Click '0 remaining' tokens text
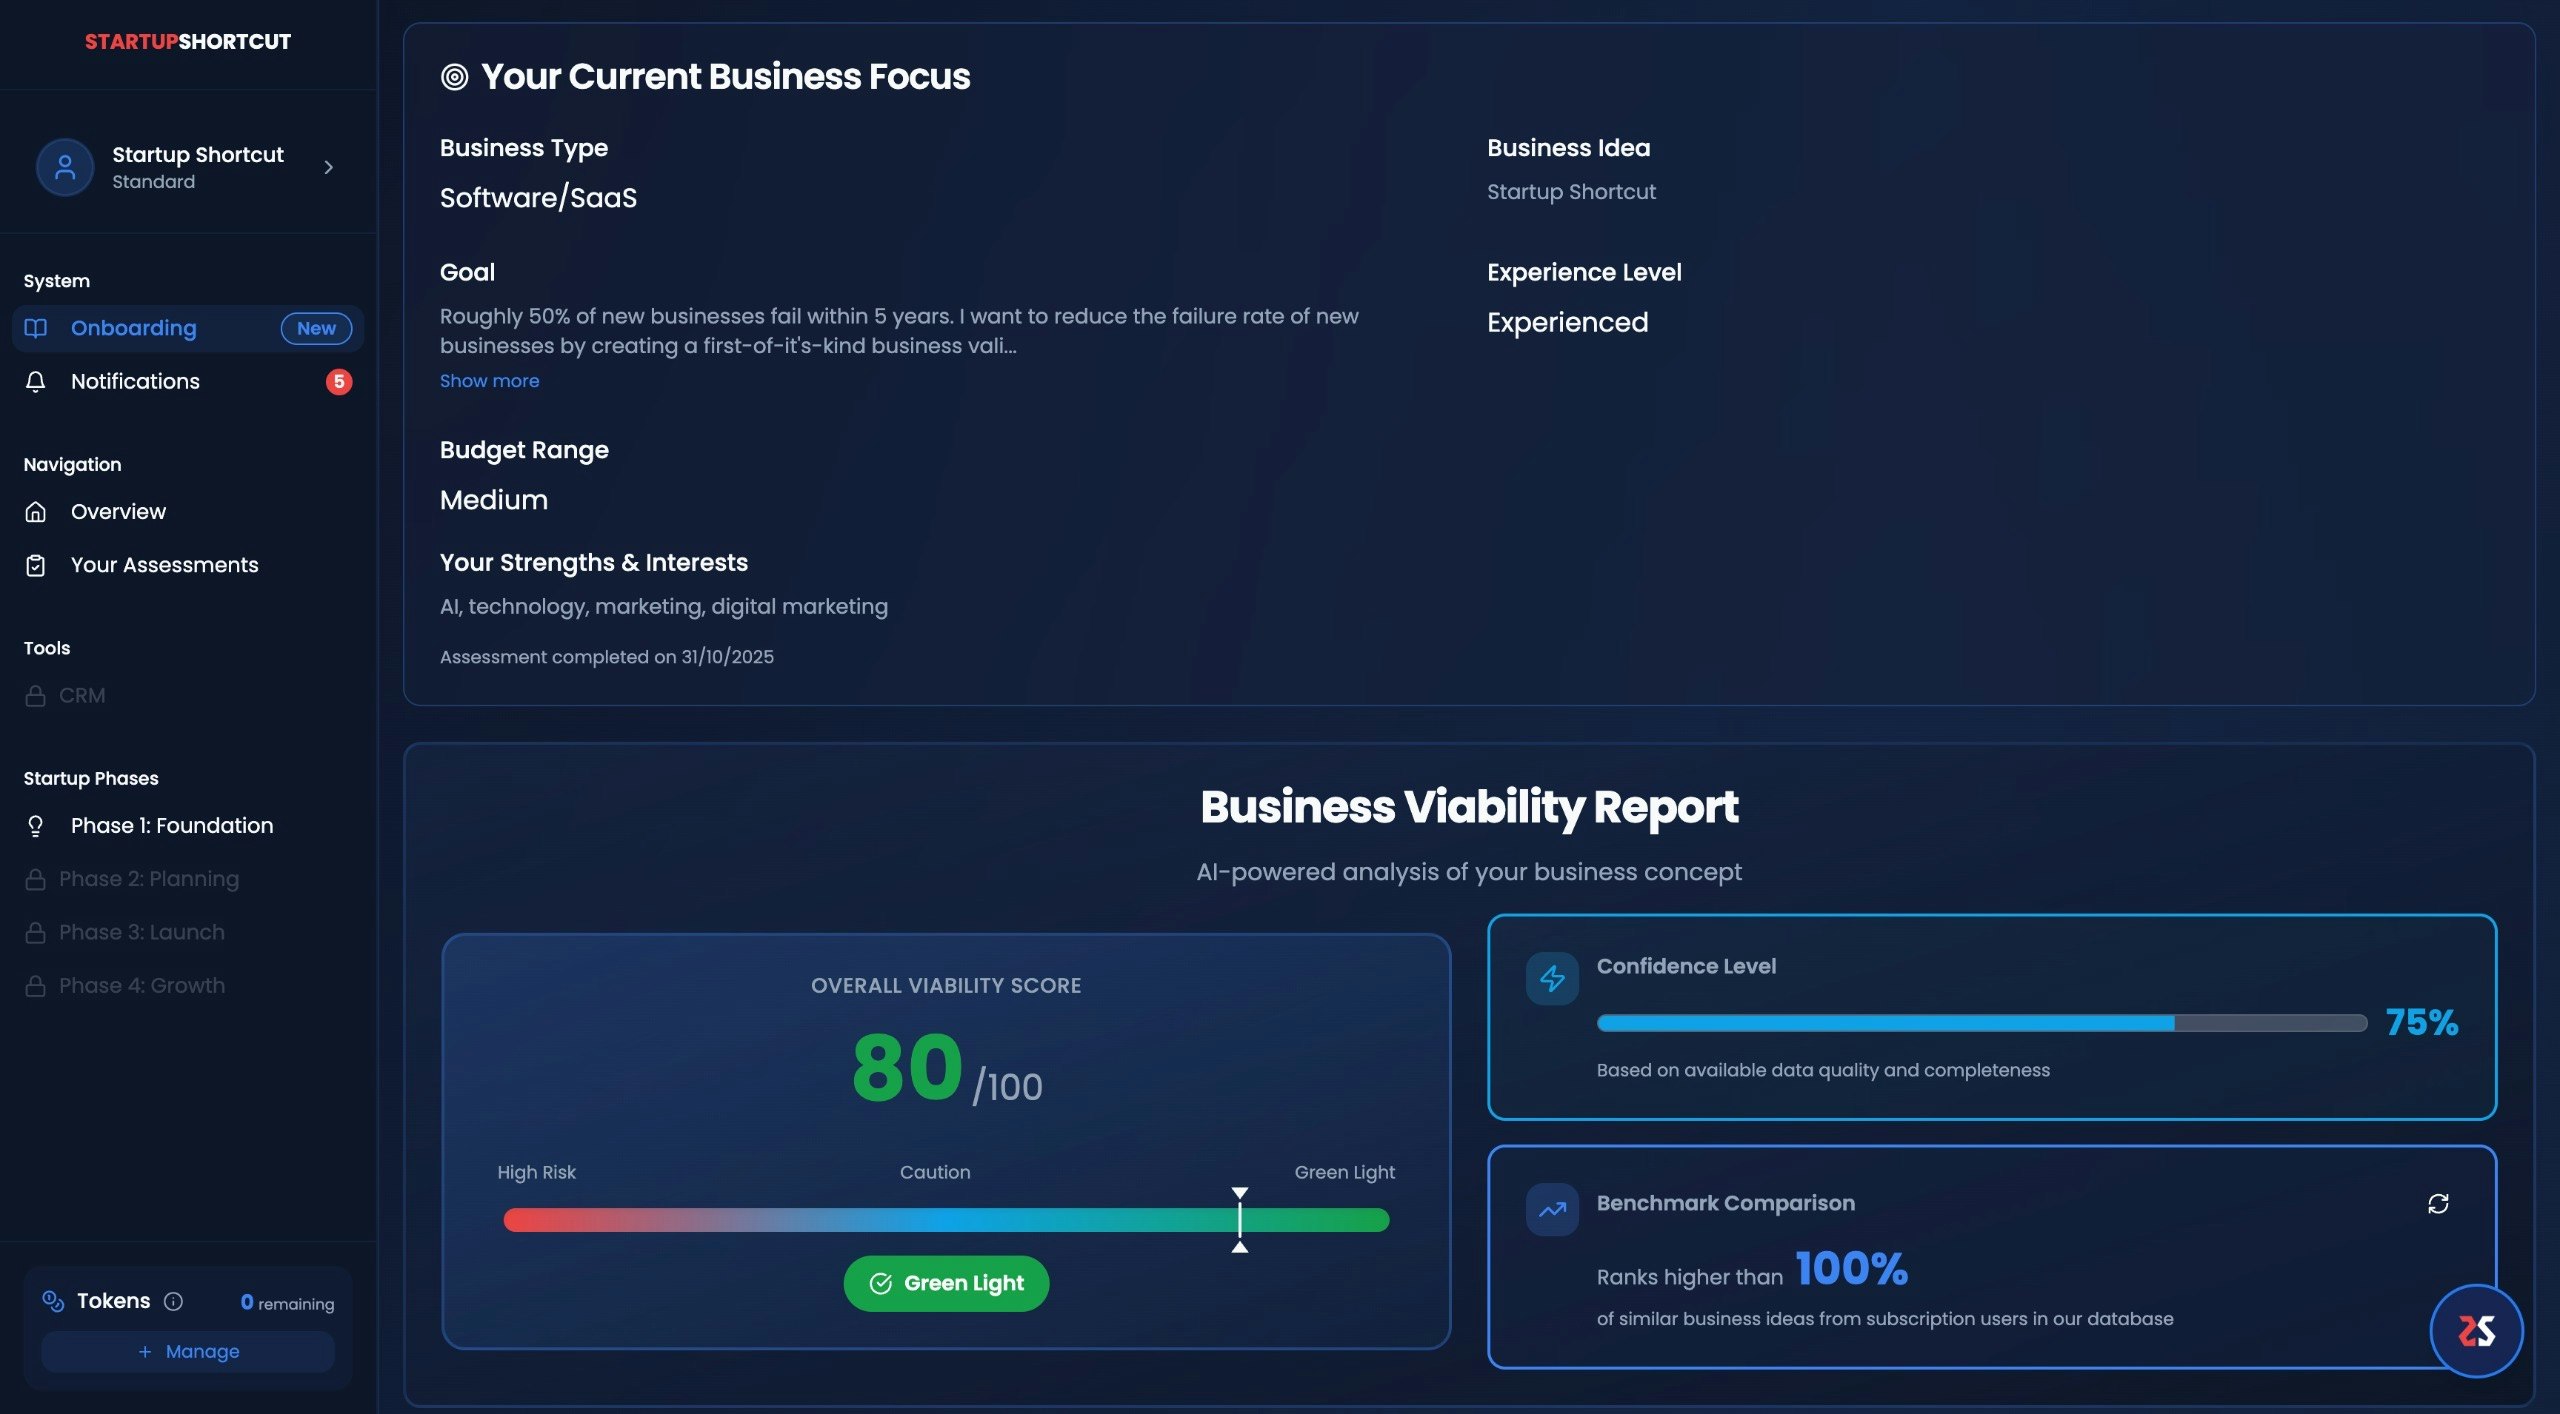This screenshot has width=2560, height=1414. pyautogui.click(x=287, y=1302)
